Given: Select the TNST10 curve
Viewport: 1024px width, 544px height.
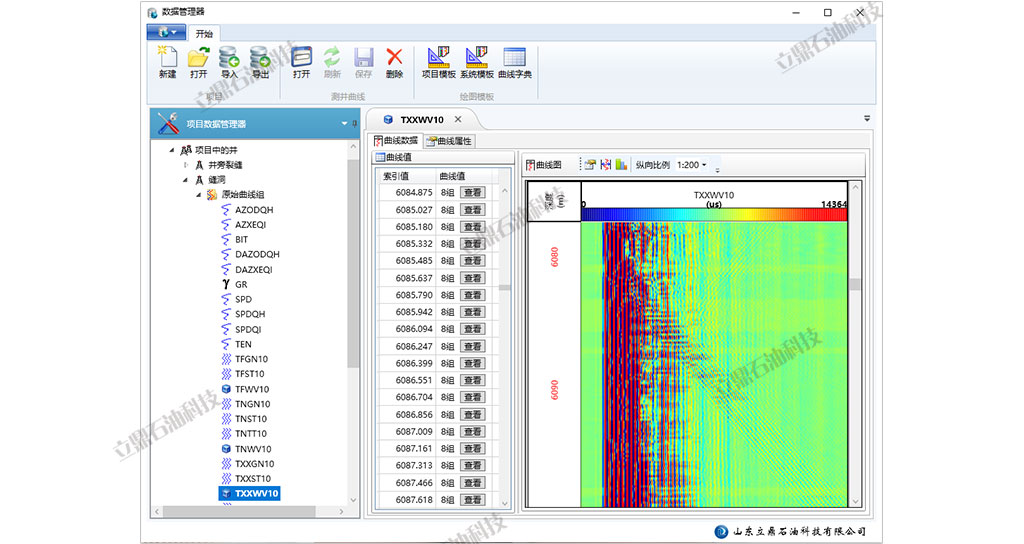Looking at the screenshot, I should point(251,419).
